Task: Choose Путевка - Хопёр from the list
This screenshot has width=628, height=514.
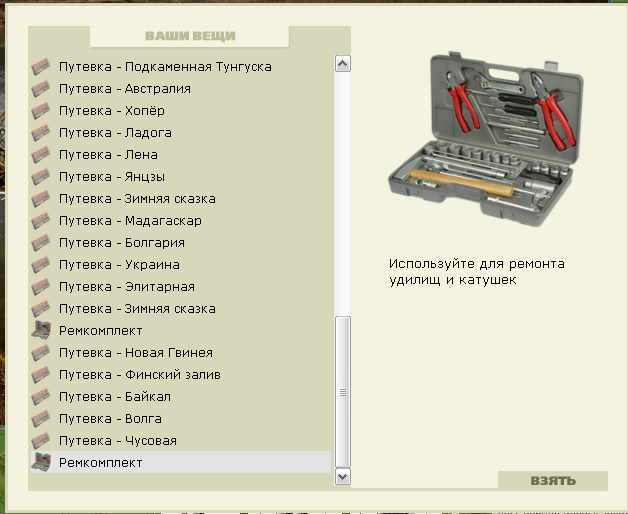Action: coord(181,111)
